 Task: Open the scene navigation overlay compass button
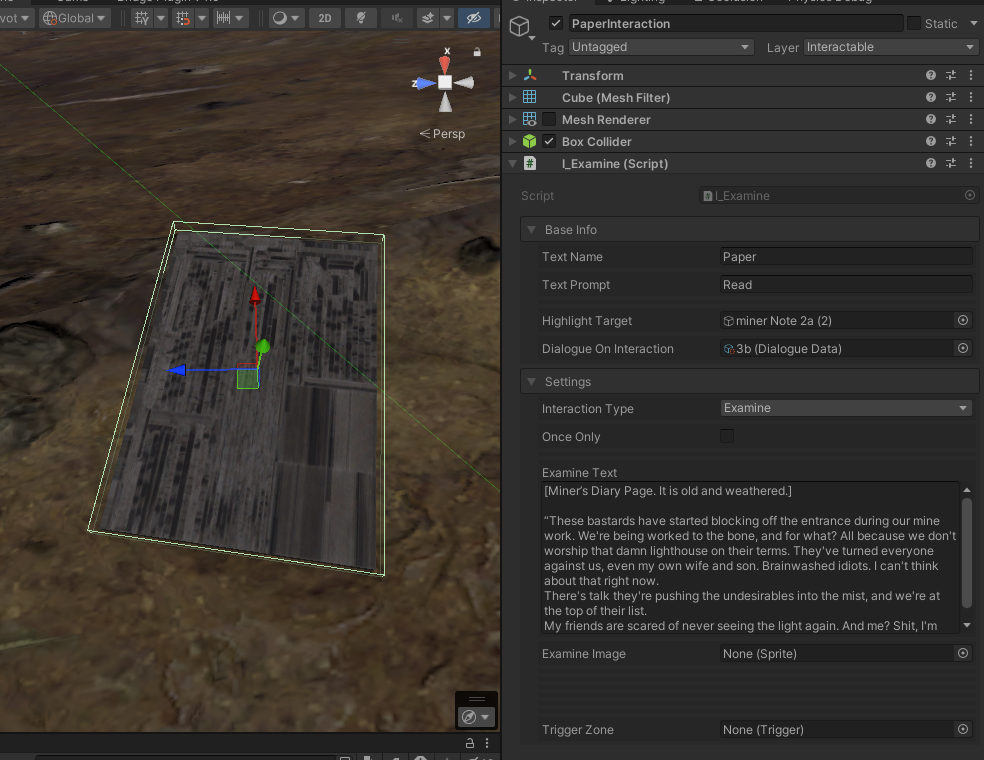[x=476, y=717]
